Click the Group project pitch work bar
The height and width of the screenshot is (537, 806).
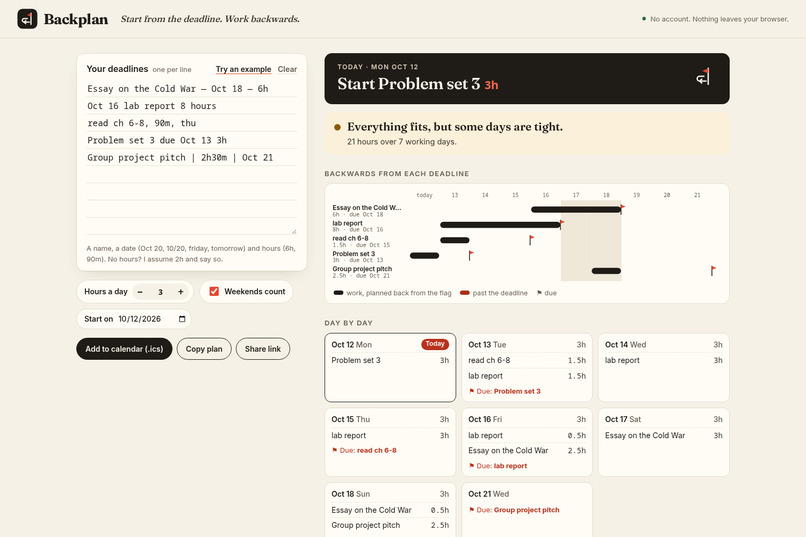[x=606, y=271]
